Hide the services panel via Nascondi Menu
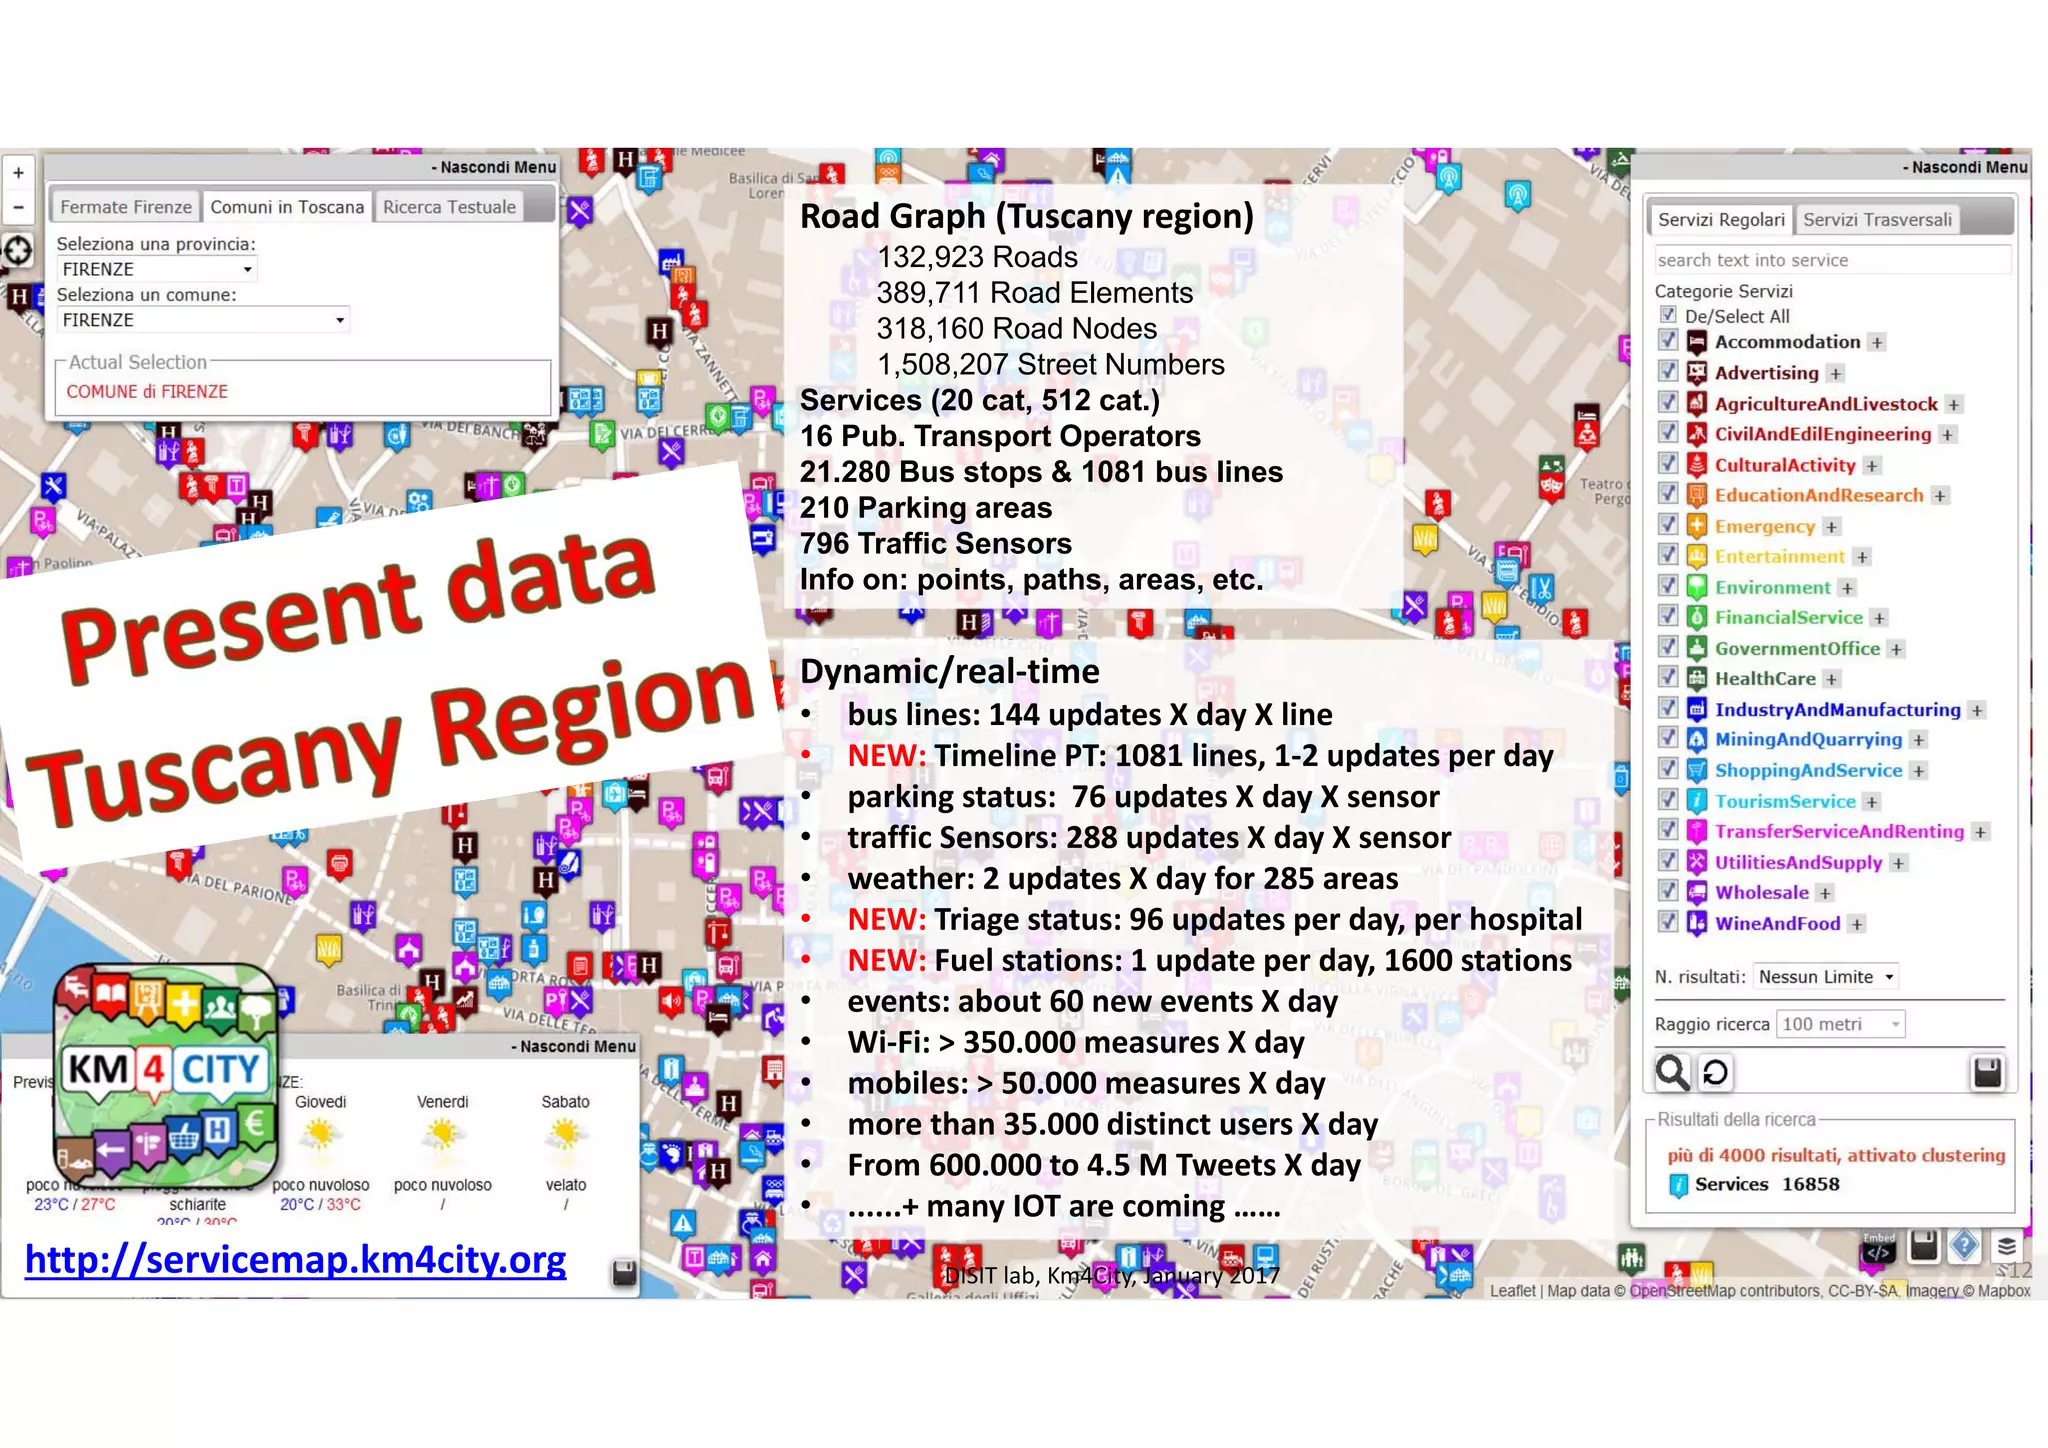This screenshot has height=1448, width=2048. [1965, 167]
